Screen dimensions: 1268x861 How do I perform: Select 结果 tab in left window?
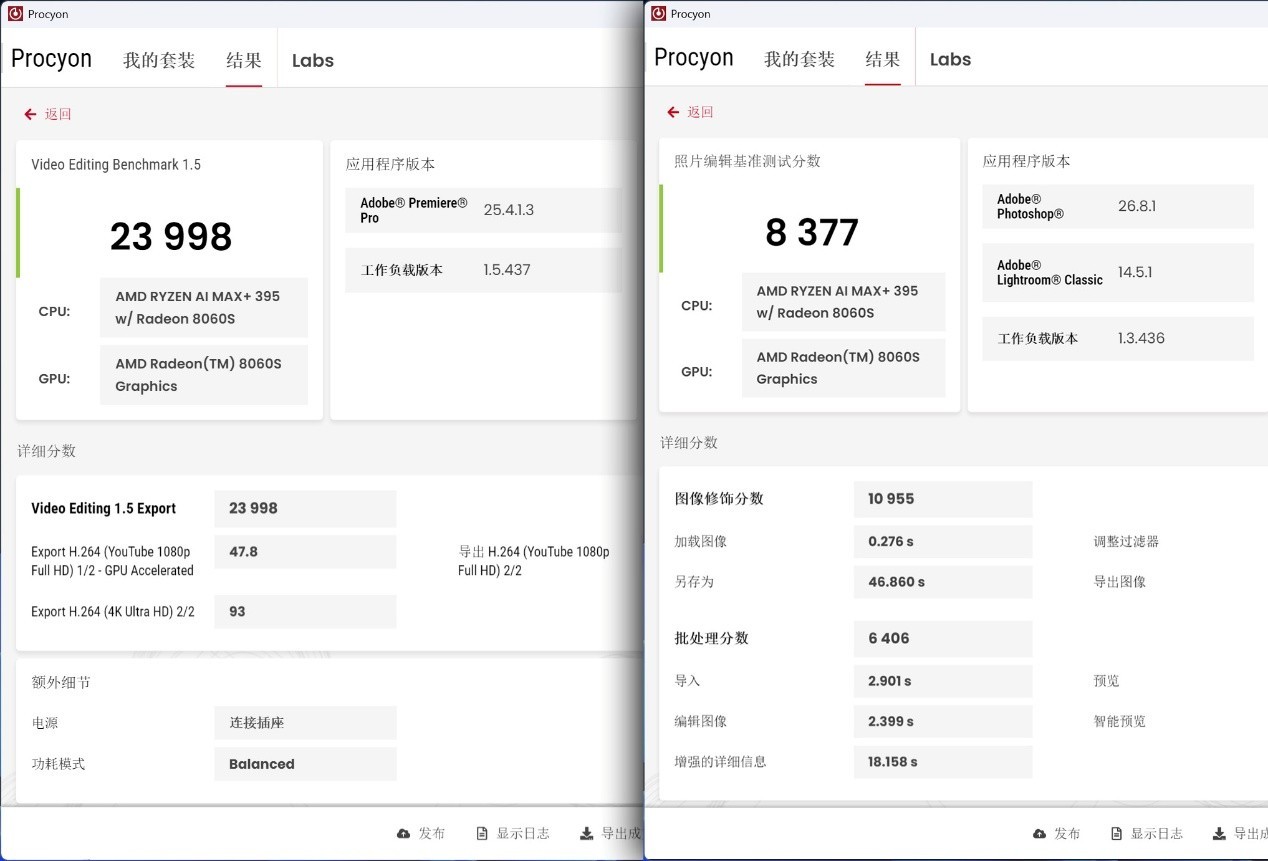pos(244,60)
